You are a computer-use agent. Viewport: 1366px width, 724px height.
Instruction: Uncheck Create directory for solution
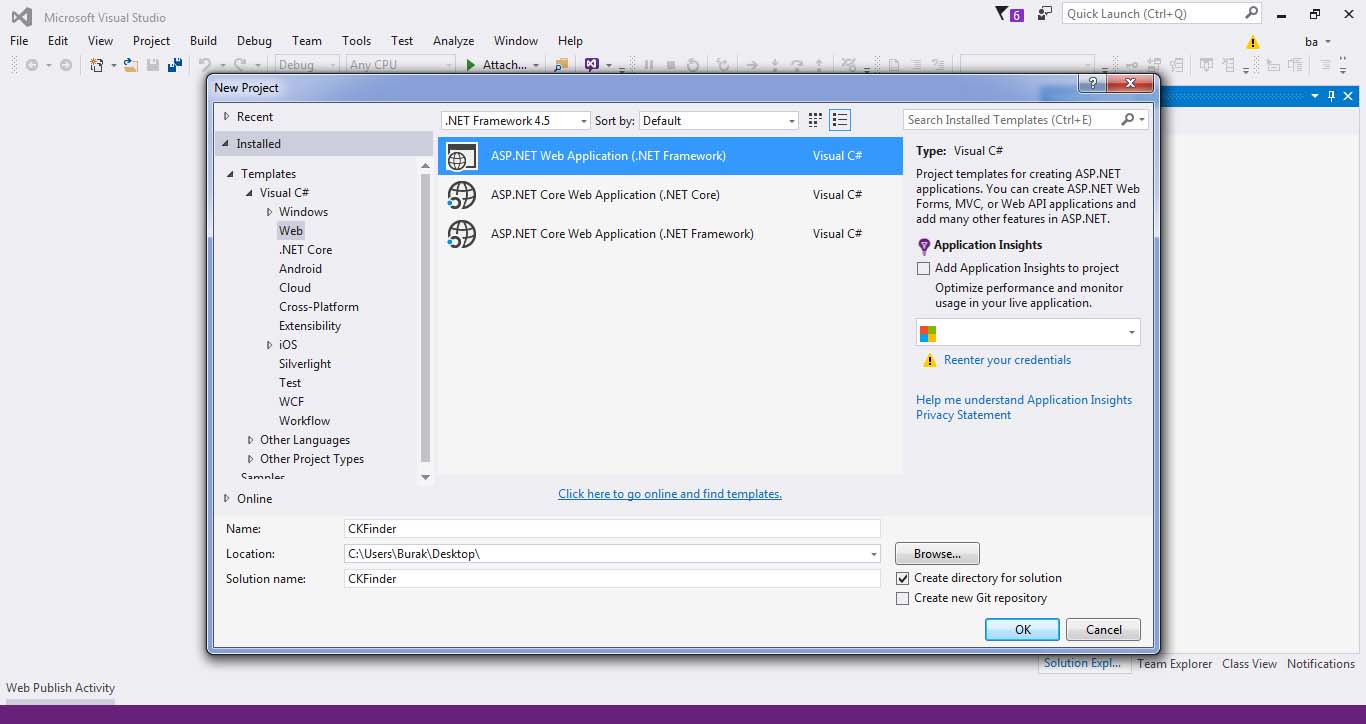903,578
